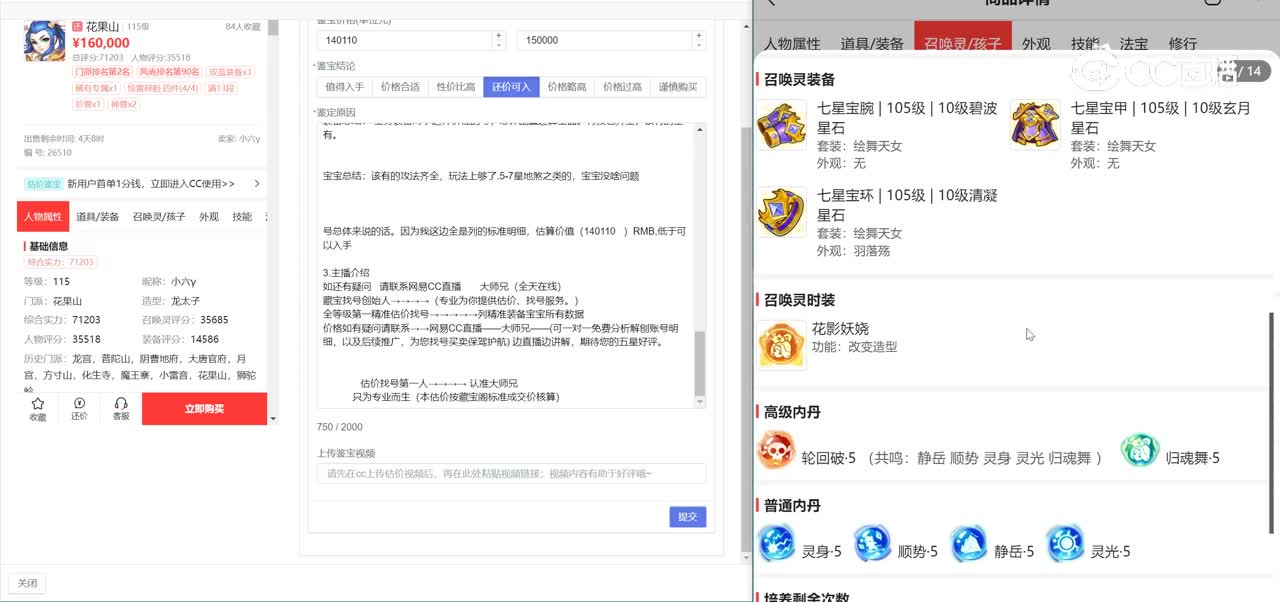Click the 还价 bargain icon
The width and height of the screenshot is (1280, 602).
pyautogui.click(x=79, y=403)
